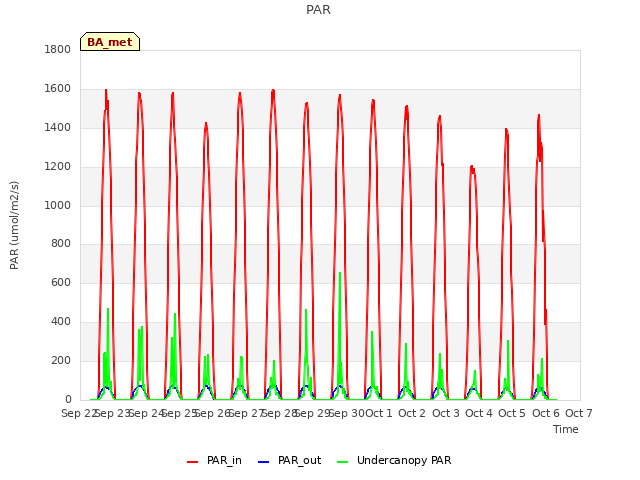Toggle the PAR_in legend entry

(214, 460)
